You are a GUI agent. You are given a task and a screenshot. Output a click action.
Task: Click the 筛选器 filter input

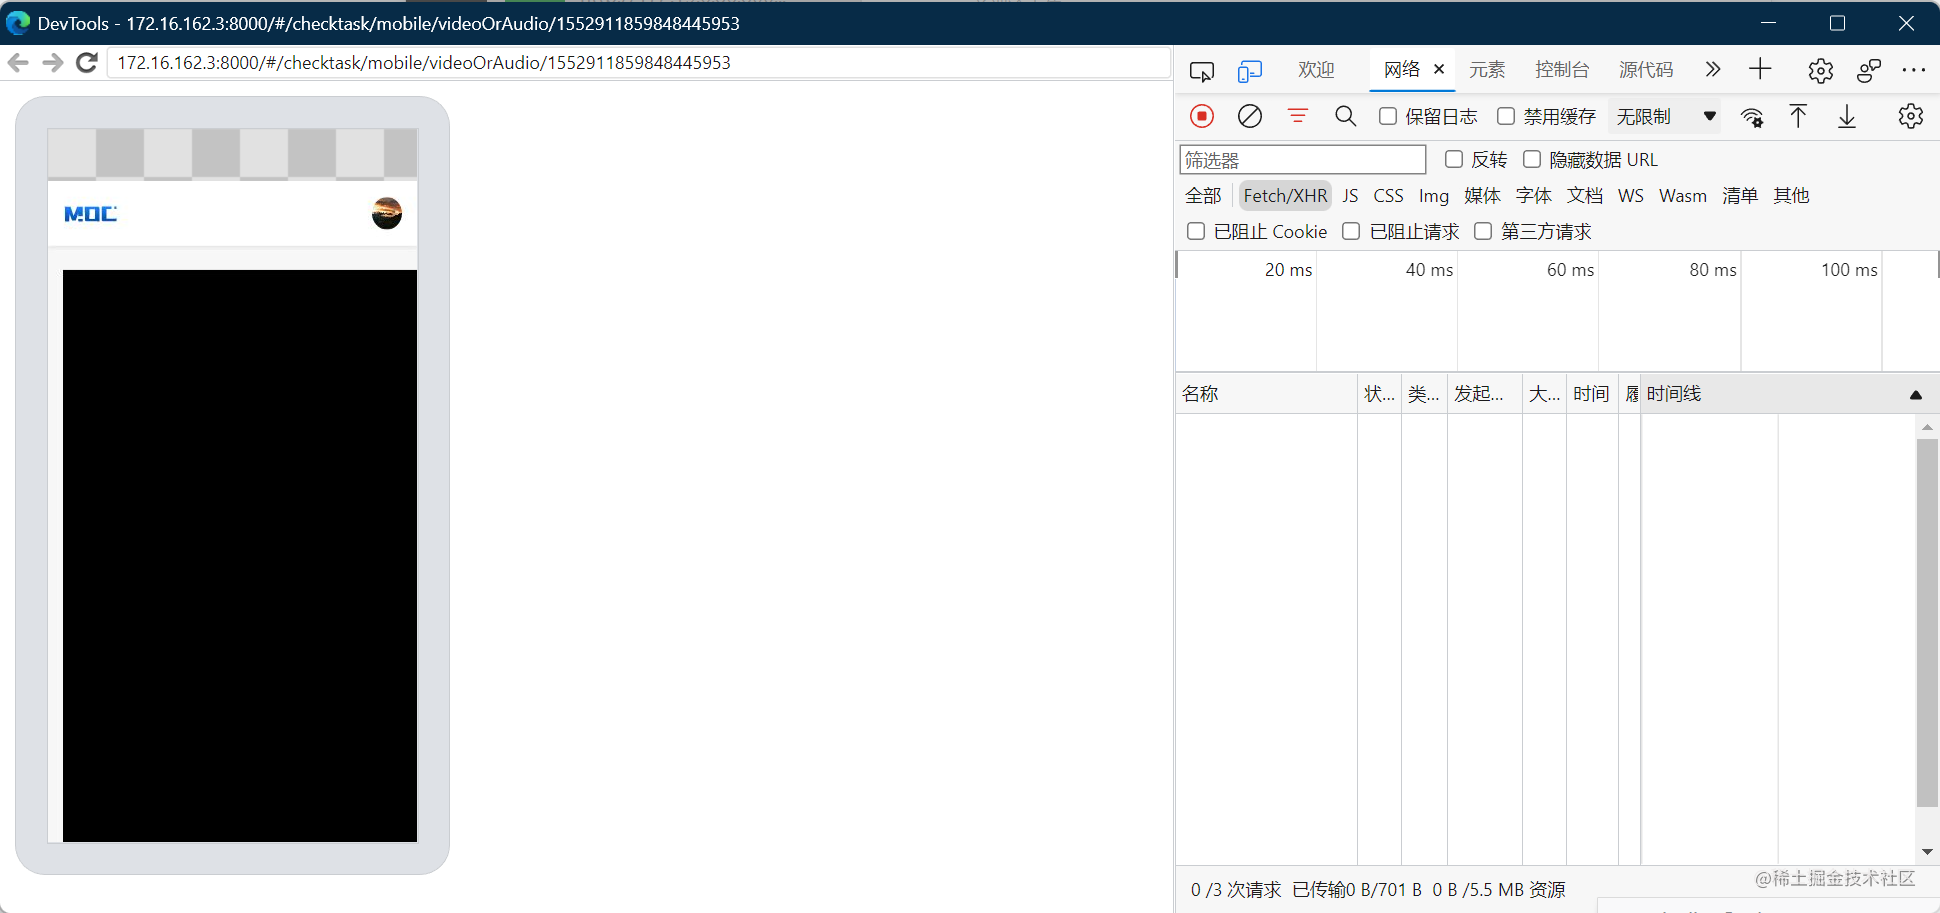click(1303, 160)
